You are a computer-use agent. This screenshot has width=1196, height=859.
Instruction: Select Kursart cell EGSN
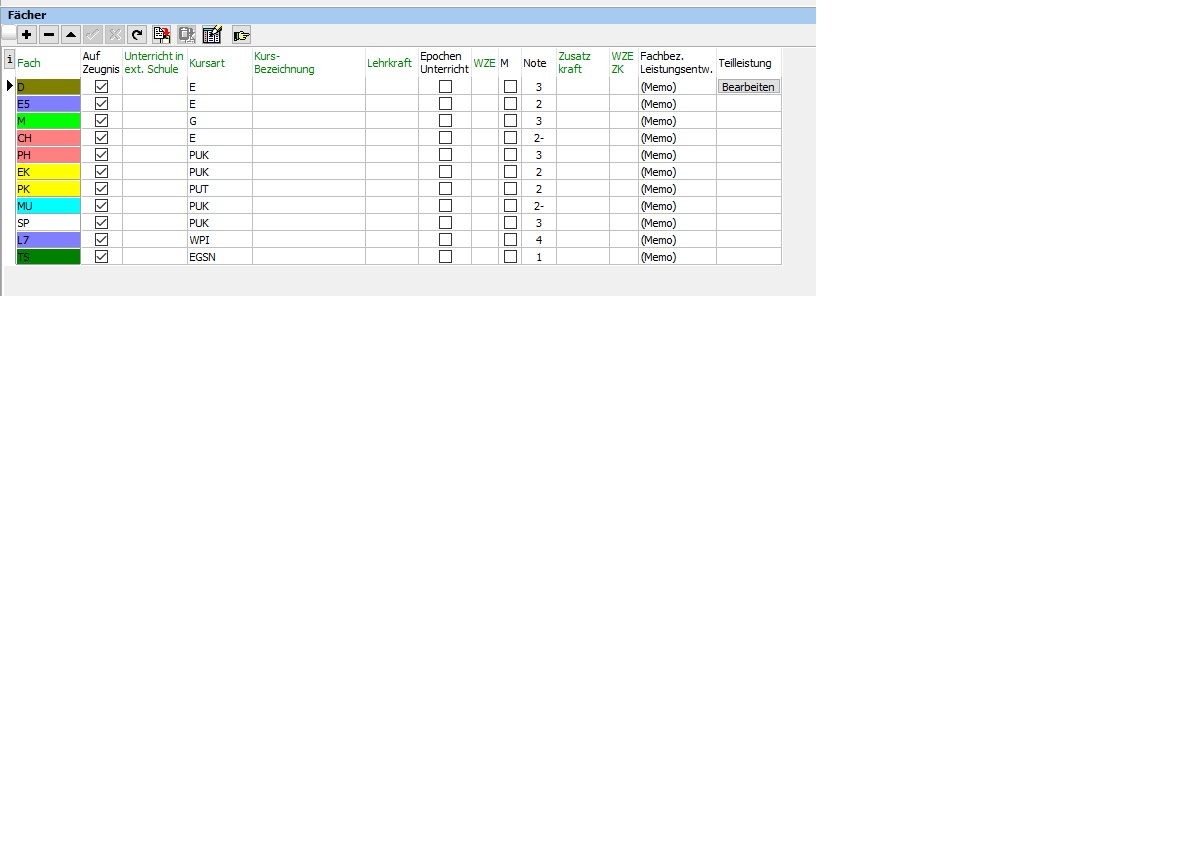[220, 256]
